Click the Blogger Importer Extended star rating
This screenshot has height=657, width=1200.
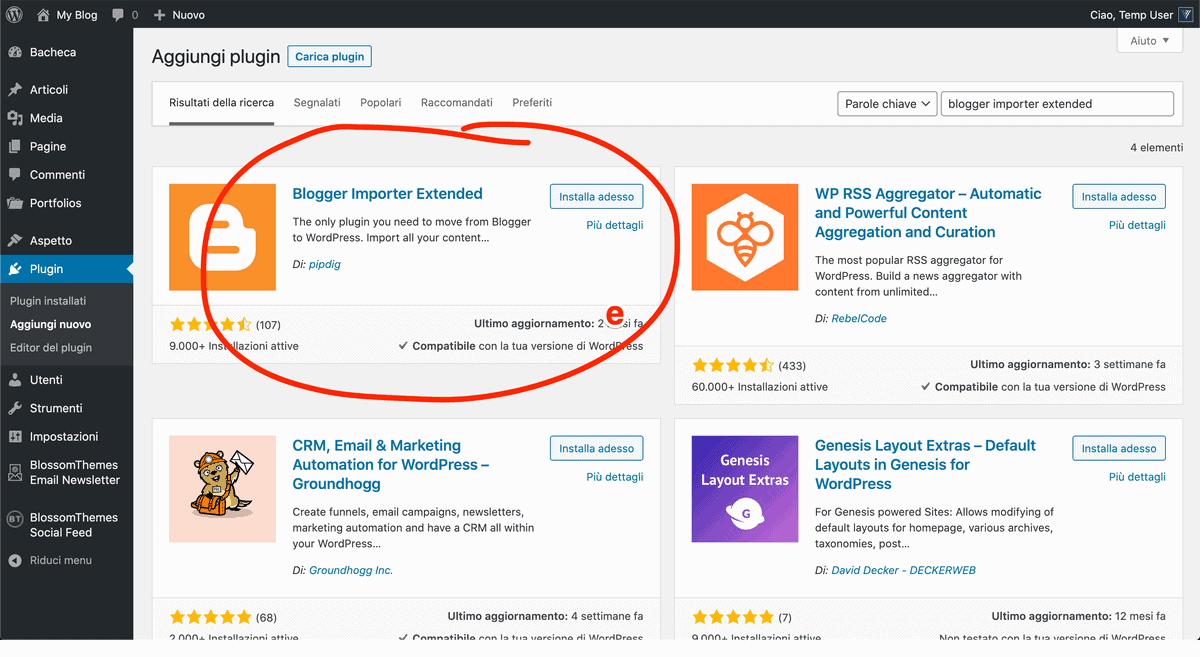click(210, 325)
